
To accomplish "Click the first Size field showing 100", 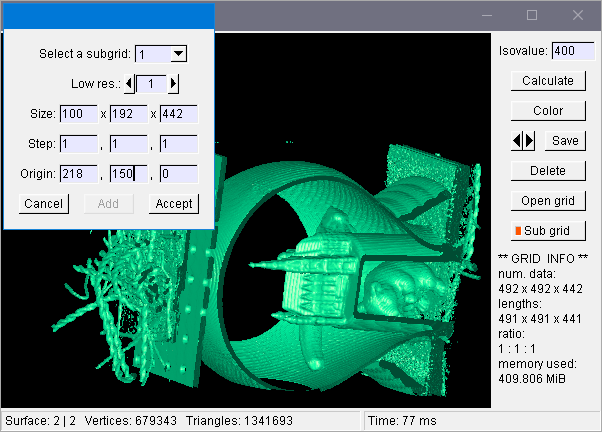I will pyautogui.click(x=78, y=114).
